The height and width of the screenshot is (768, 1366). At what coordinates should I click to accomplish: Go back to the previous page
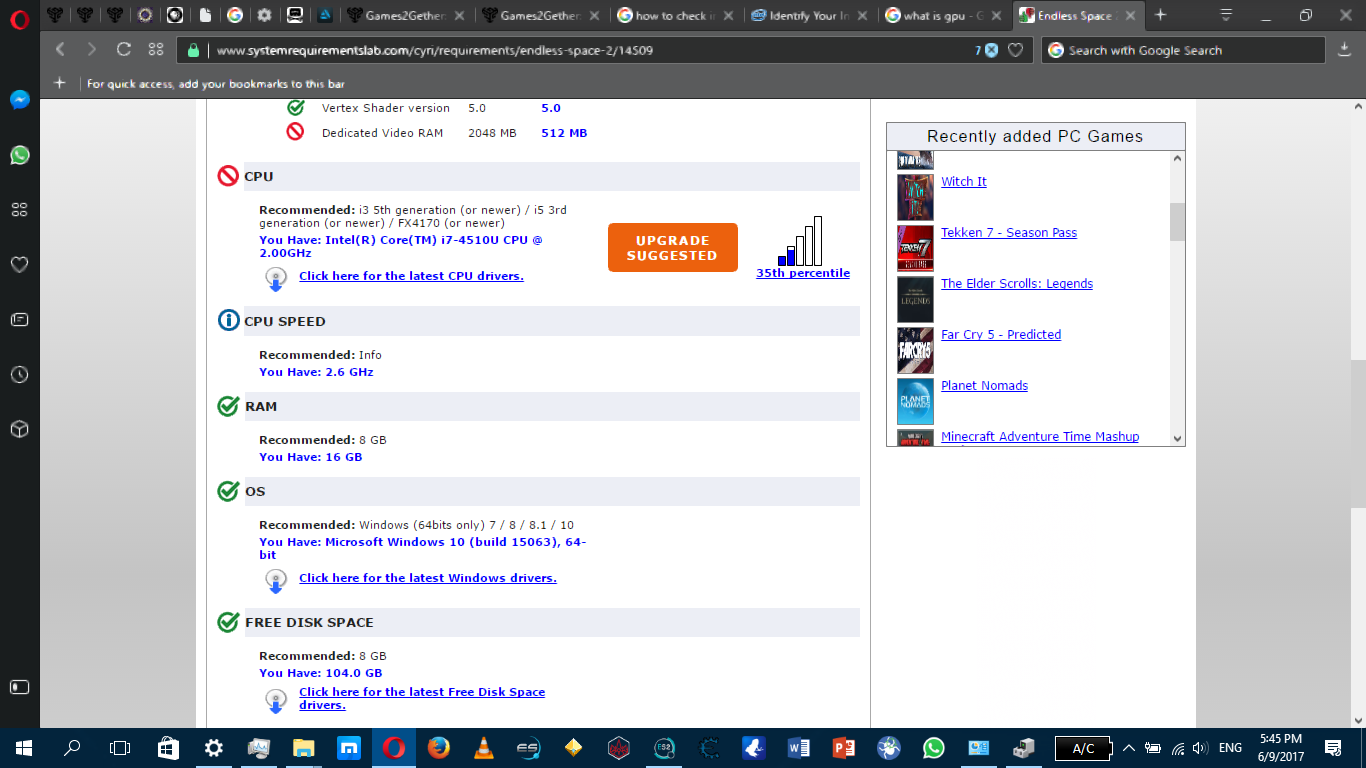click(x=60, y=50)
